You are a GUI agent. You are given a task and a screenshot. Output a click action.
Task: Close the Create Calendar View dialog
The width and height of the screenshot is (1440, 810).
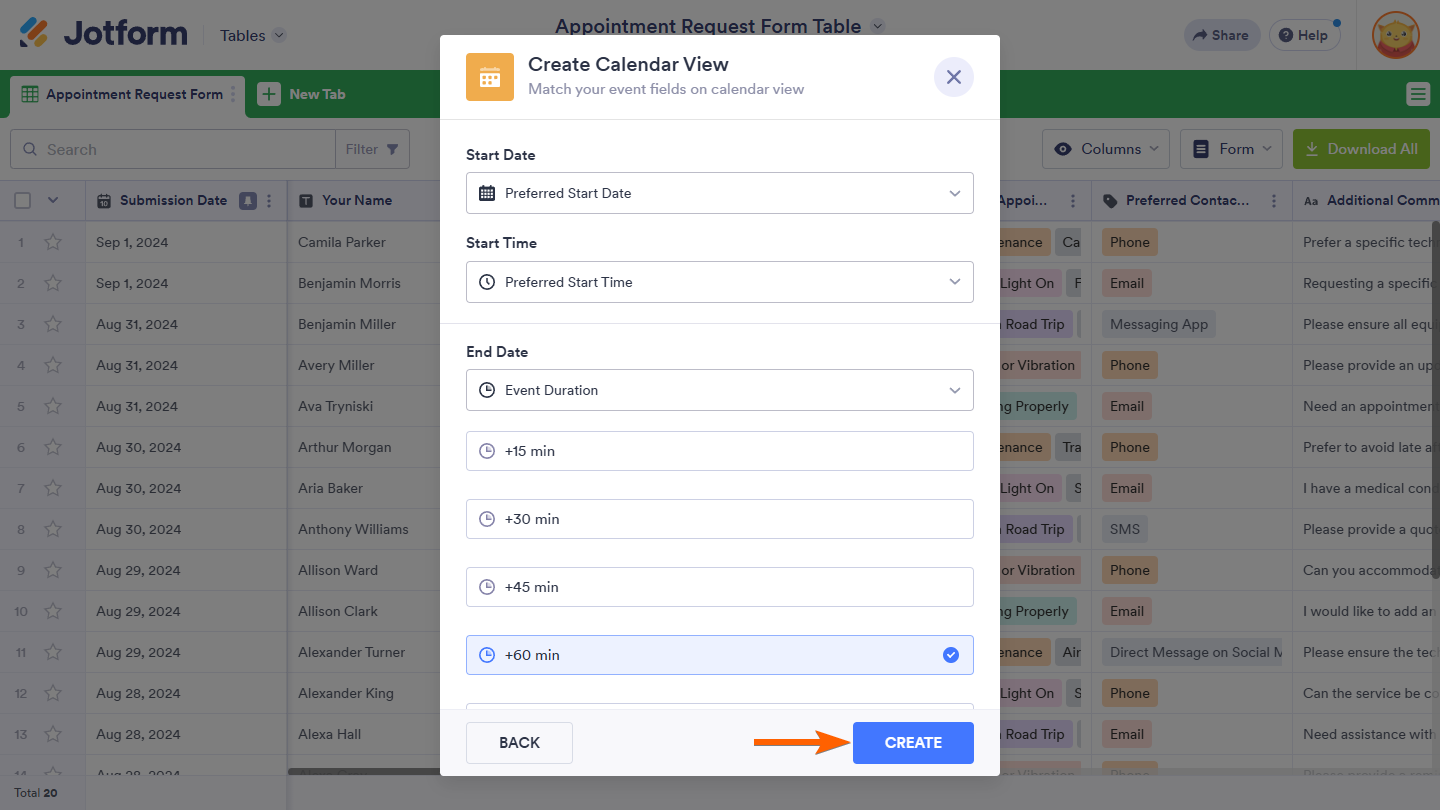tap(953, 77)
